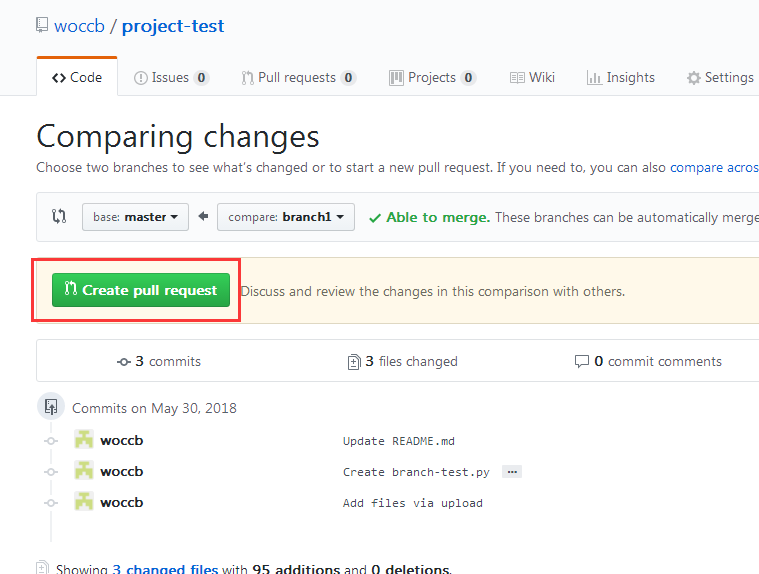
Task: Click the Create pull request button
Action: pyautogui.click(x=141, y=290)
